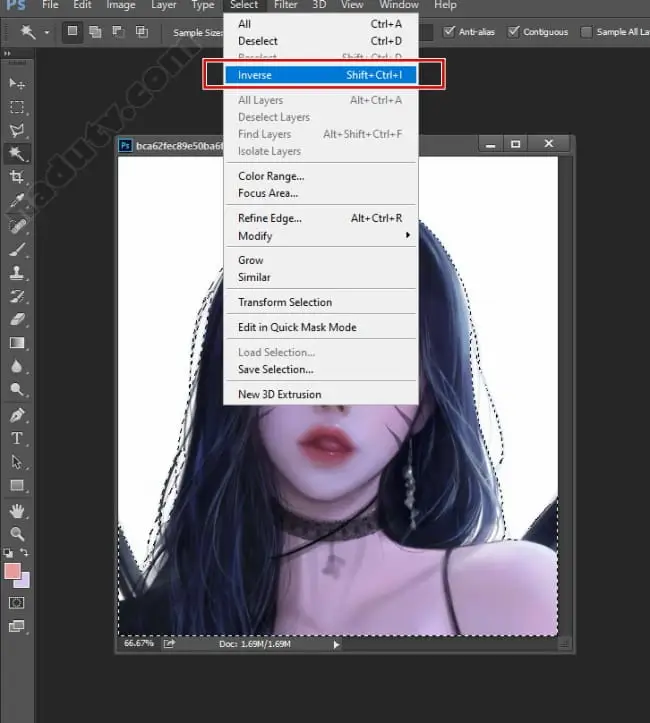This screenshot has width=650, height=723.
Task: Select the Move tool
Action: [x=17, y=83]
